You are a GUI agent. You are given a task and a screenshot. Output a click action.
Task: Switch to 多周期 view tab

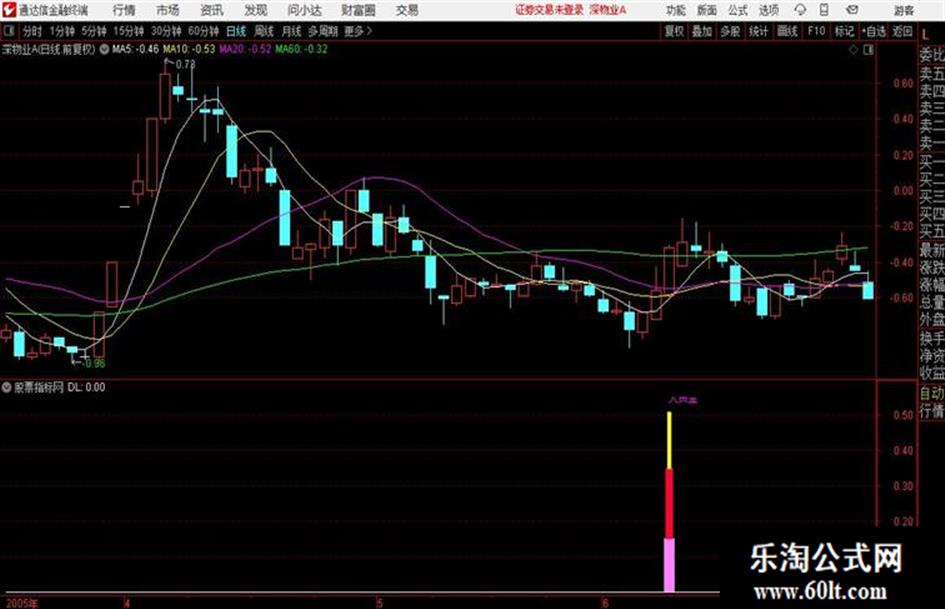point(322,31)
